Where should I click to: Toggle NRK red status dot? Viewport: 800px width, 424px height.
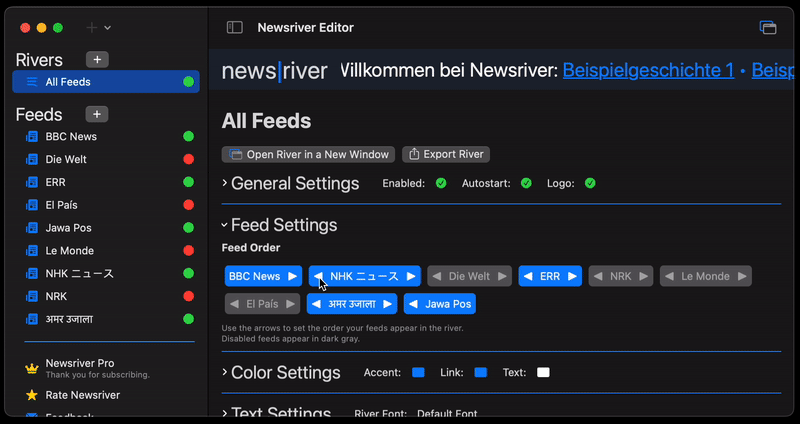coord(189,296)
